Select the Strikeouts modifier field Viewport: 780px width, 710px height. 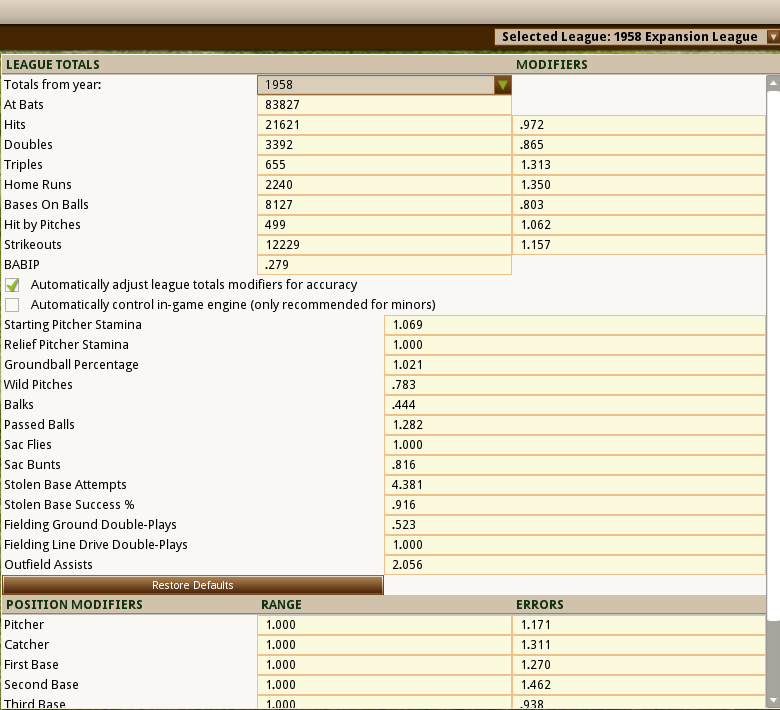click(x=640, y=245)
